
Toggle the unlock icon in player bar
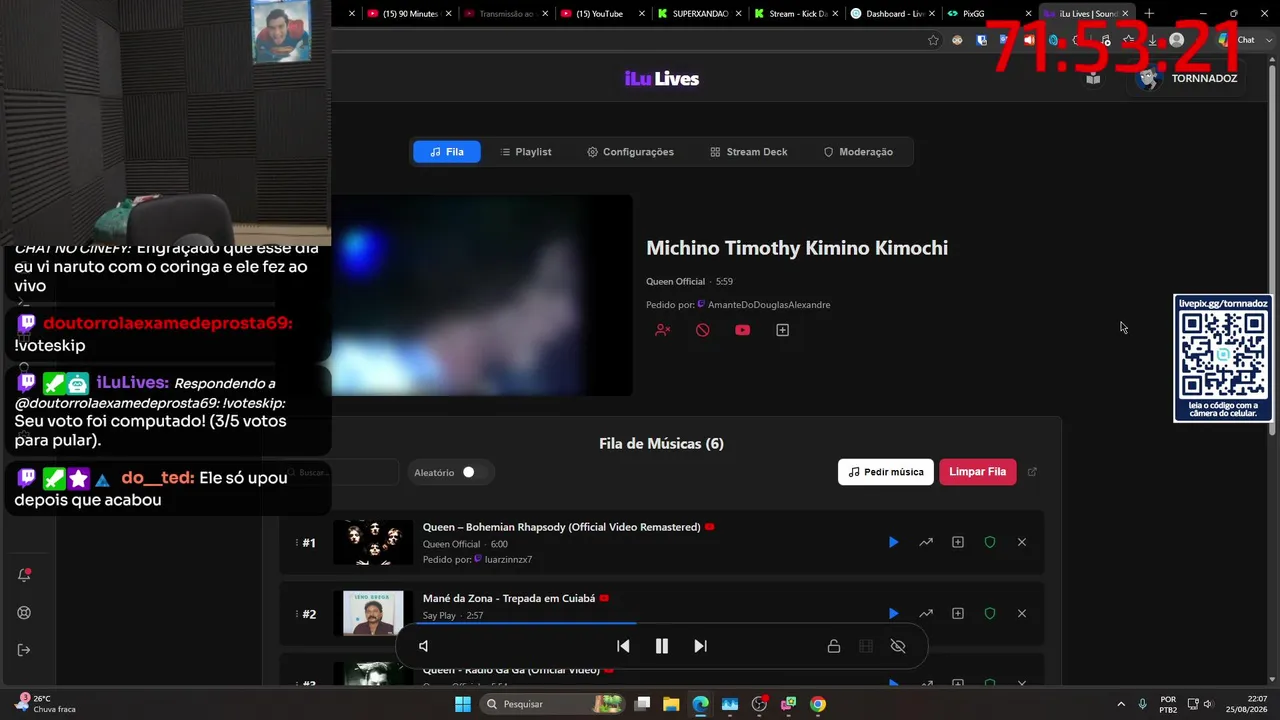pos(833,646)
